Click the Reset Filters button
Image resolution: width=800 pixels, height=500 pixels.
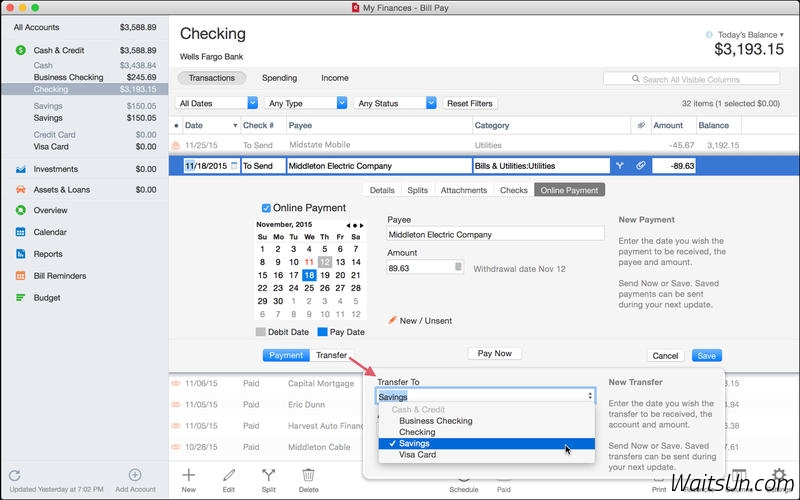click(x=470, y=103)
